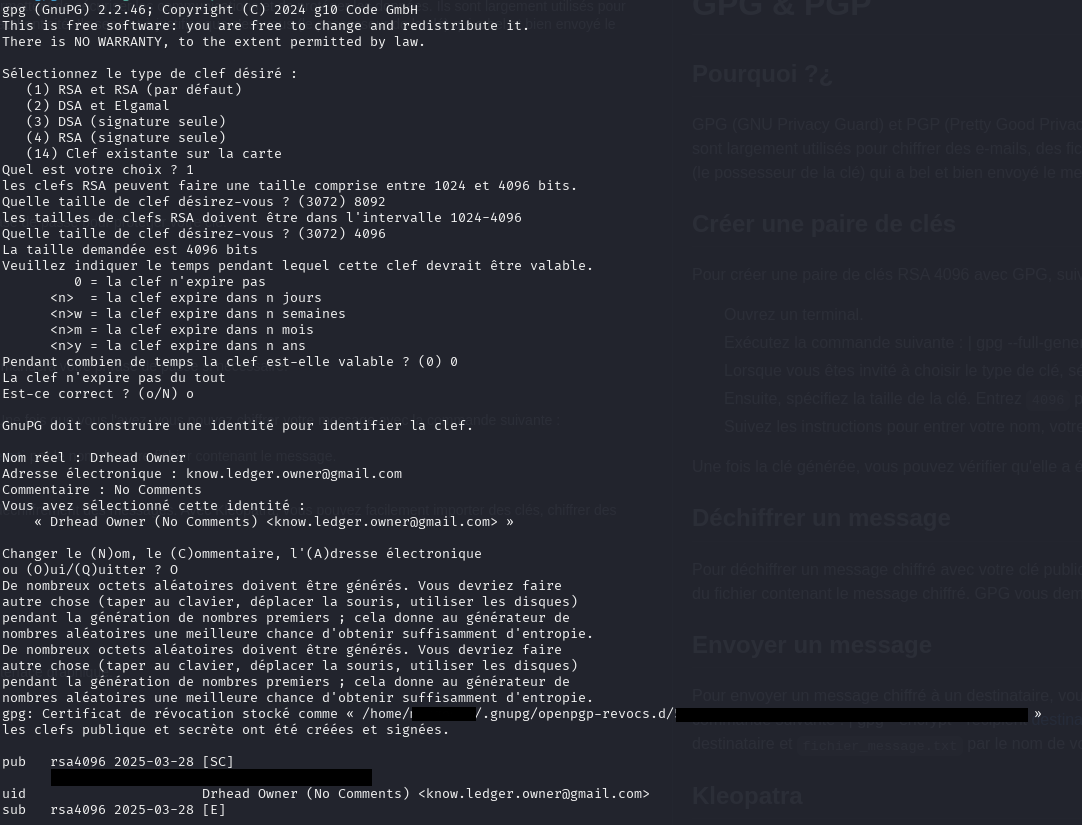Click the 'Quel est votre choix ? 1' line
The image size is (1082, 825).
click(x=97, y=170)
